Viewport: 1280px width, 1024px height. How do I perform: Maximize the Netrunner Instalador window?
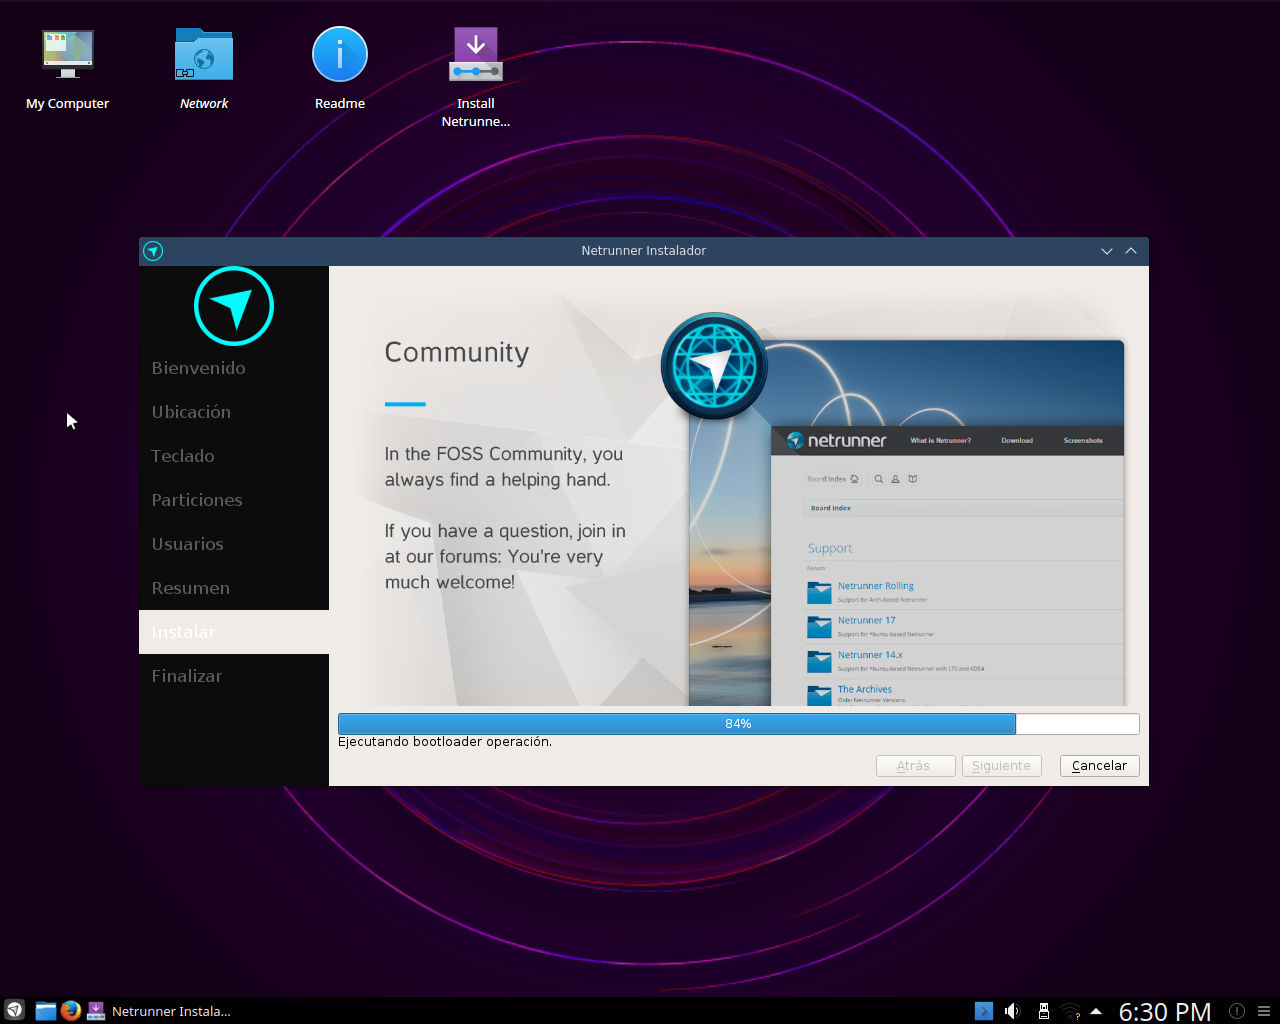pyautogui.click(x=1131, y=251)
